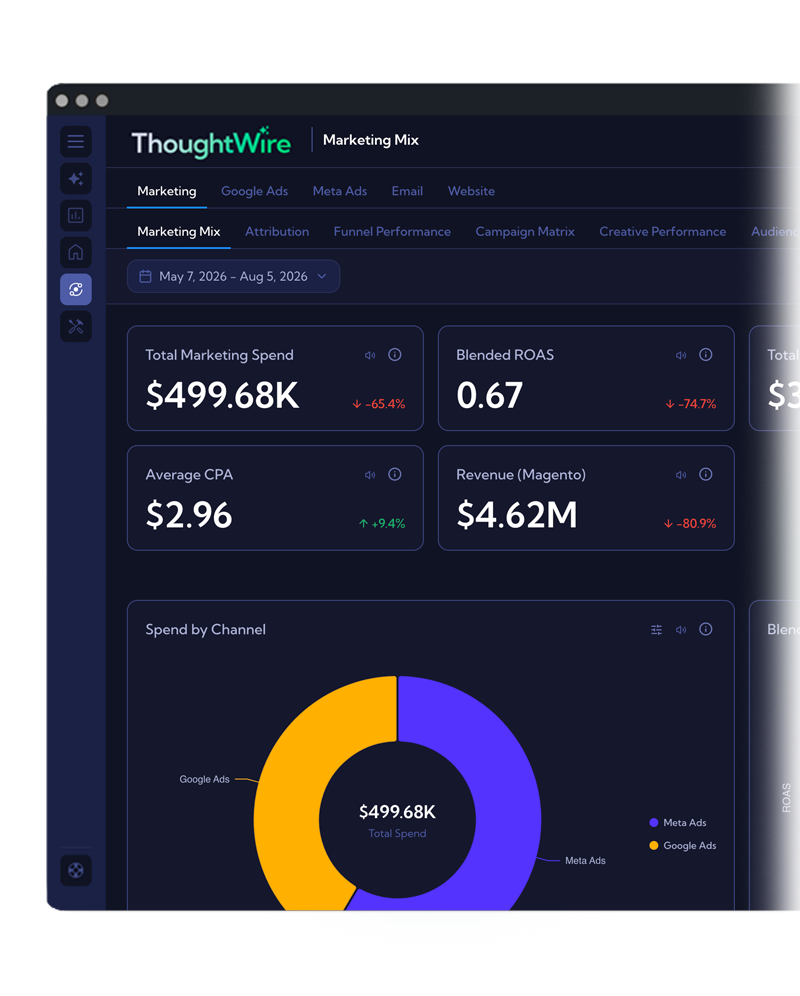Switch to the Google Ads tab
The height and width of the screenshot is (996, 800).
click(254, 191)
